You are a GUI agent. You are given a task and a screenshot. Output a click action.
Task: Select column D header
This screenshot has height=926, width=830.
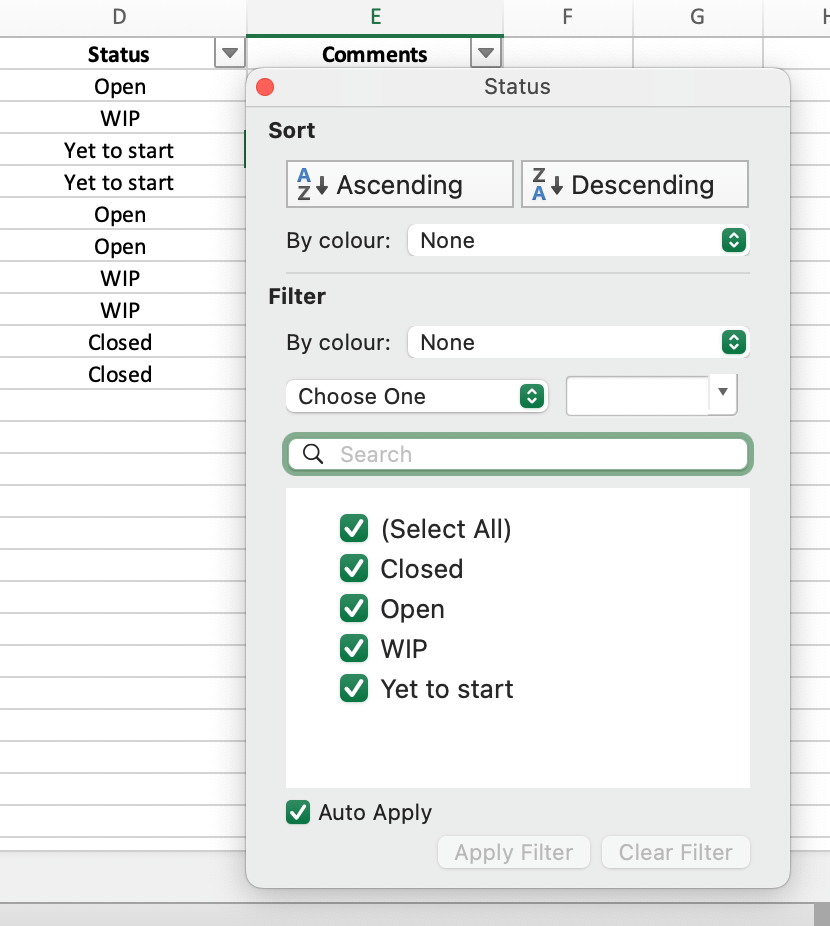pyautogui.click(x=120, y=16)
